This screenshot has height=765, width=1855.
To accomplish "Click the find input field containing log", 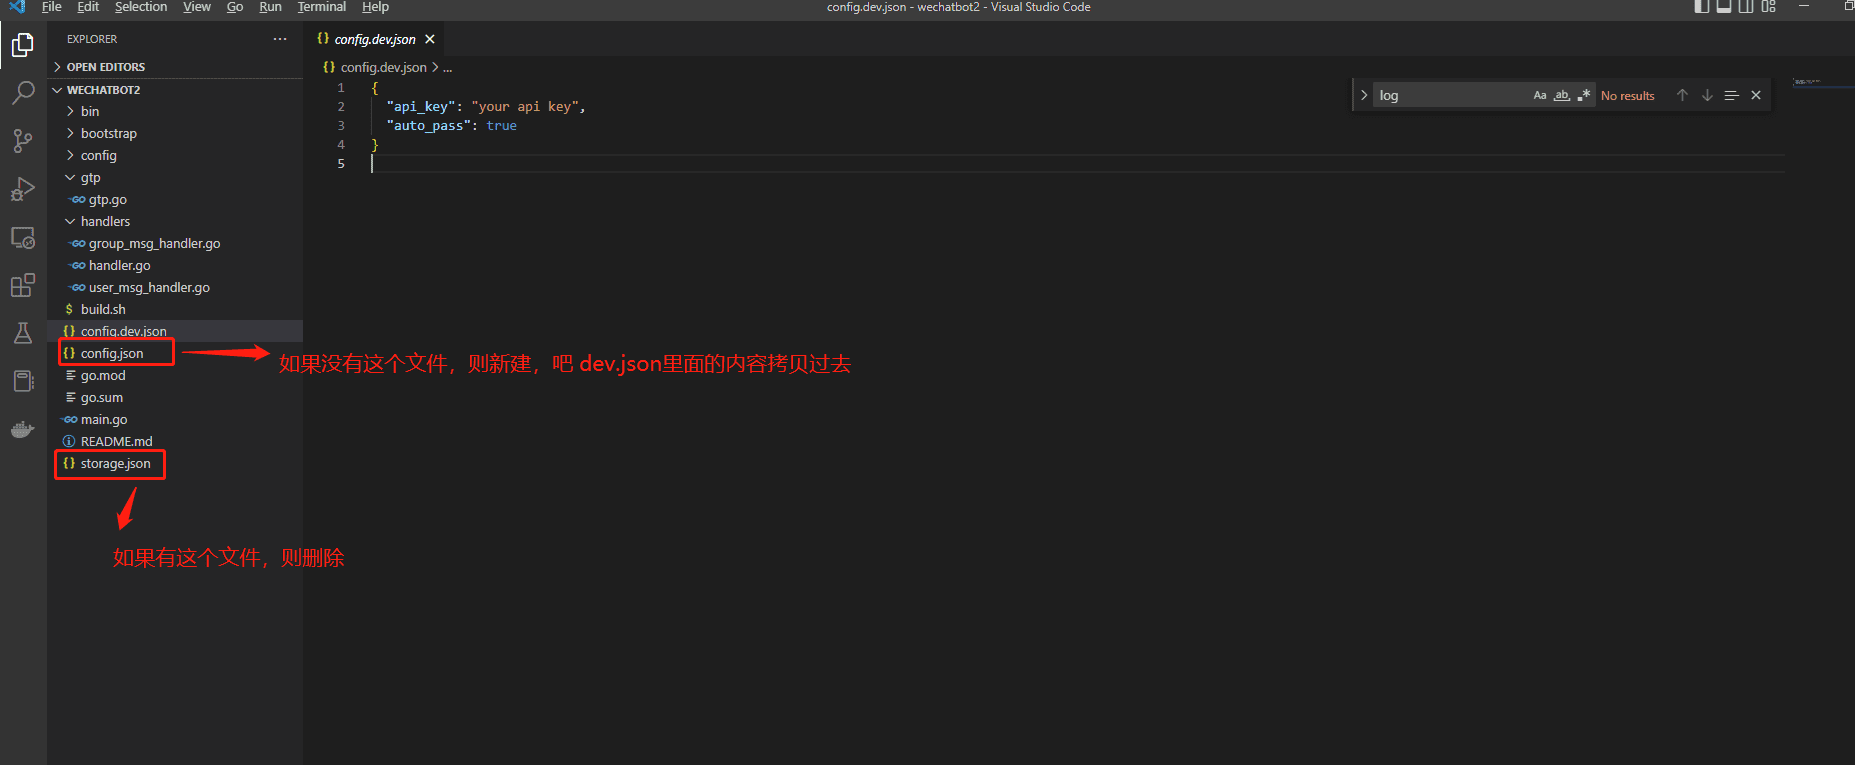I will pyautogui.click(x=1450, y=96).
